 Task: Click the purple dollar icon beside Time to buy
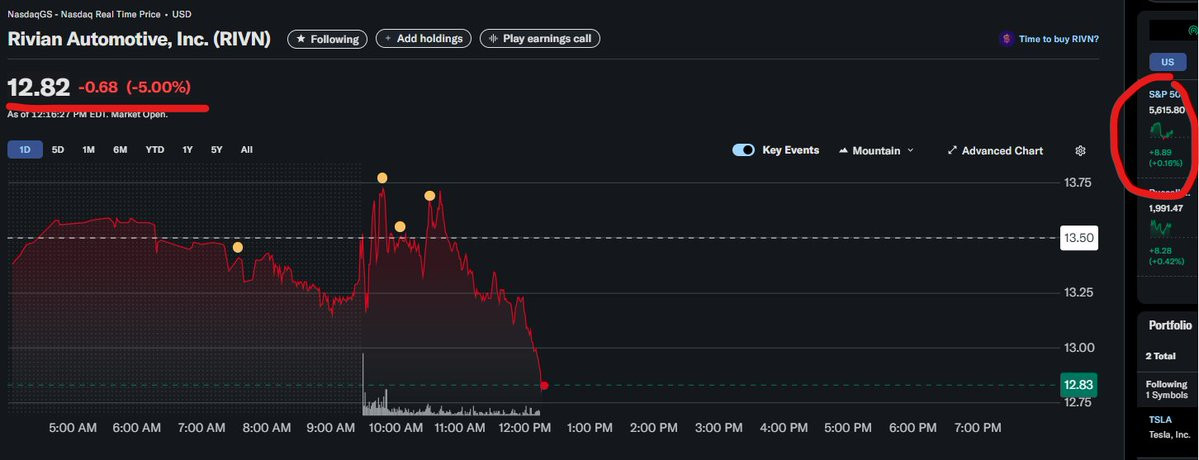pos(1006,38)
